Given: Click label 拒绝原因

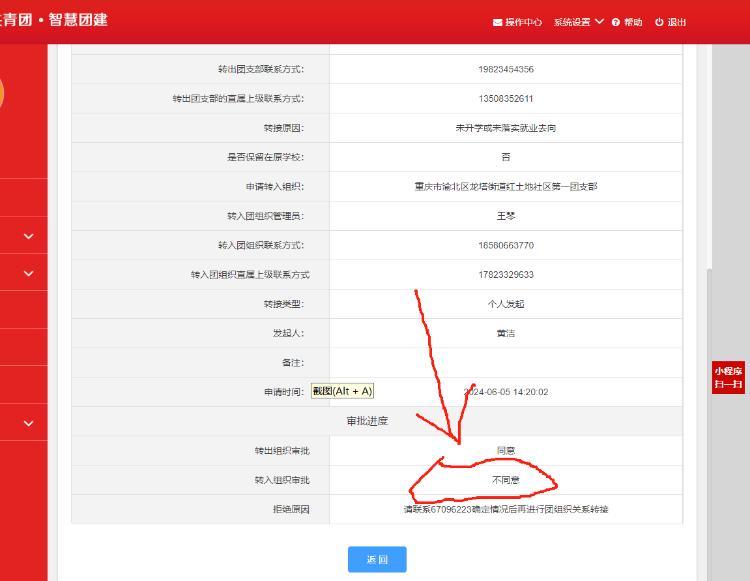Looking at the screenshot, I should [x=291, y=509].
